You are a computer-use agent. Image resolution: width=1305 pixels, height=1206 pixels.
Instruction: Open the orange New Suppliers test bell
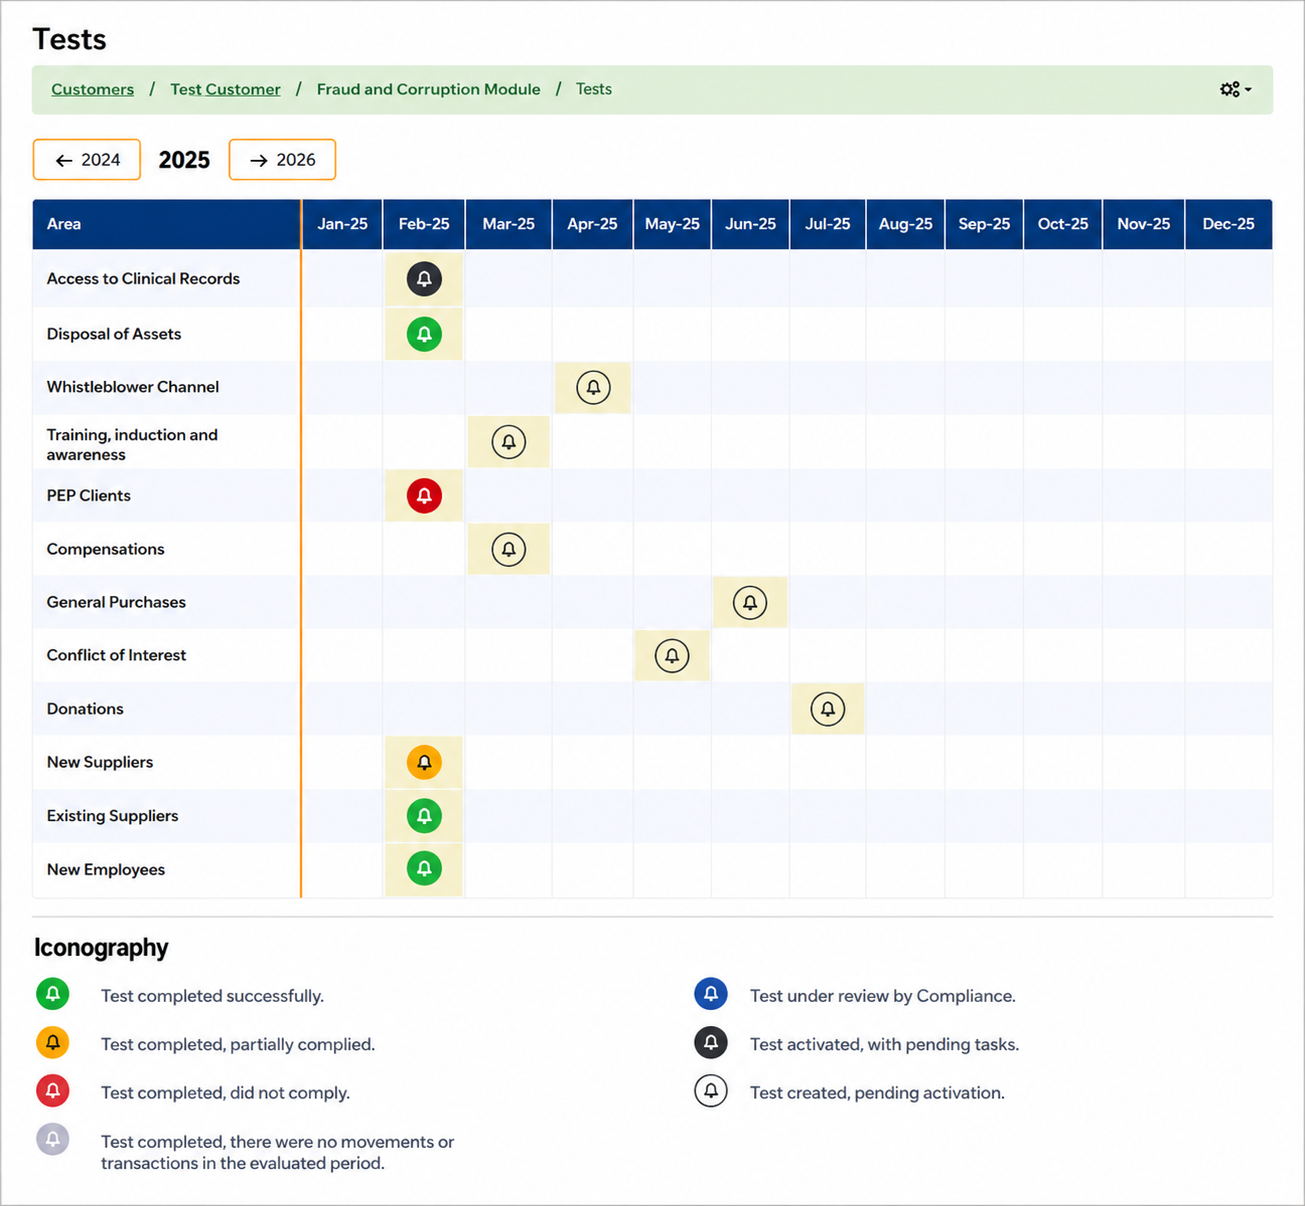[424, 763]
